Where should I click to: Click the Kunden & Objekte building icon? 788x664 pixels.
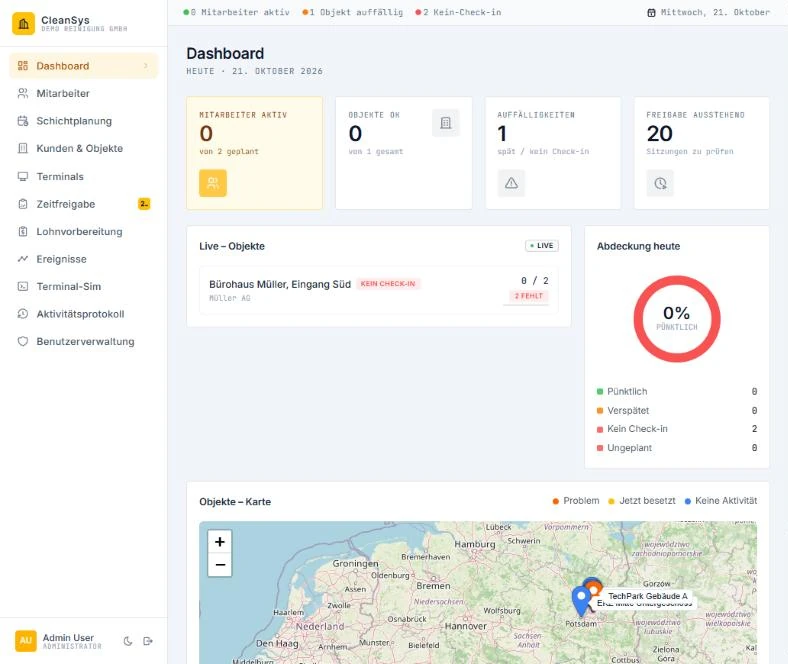pyautogui.click(x=23, y=148)
